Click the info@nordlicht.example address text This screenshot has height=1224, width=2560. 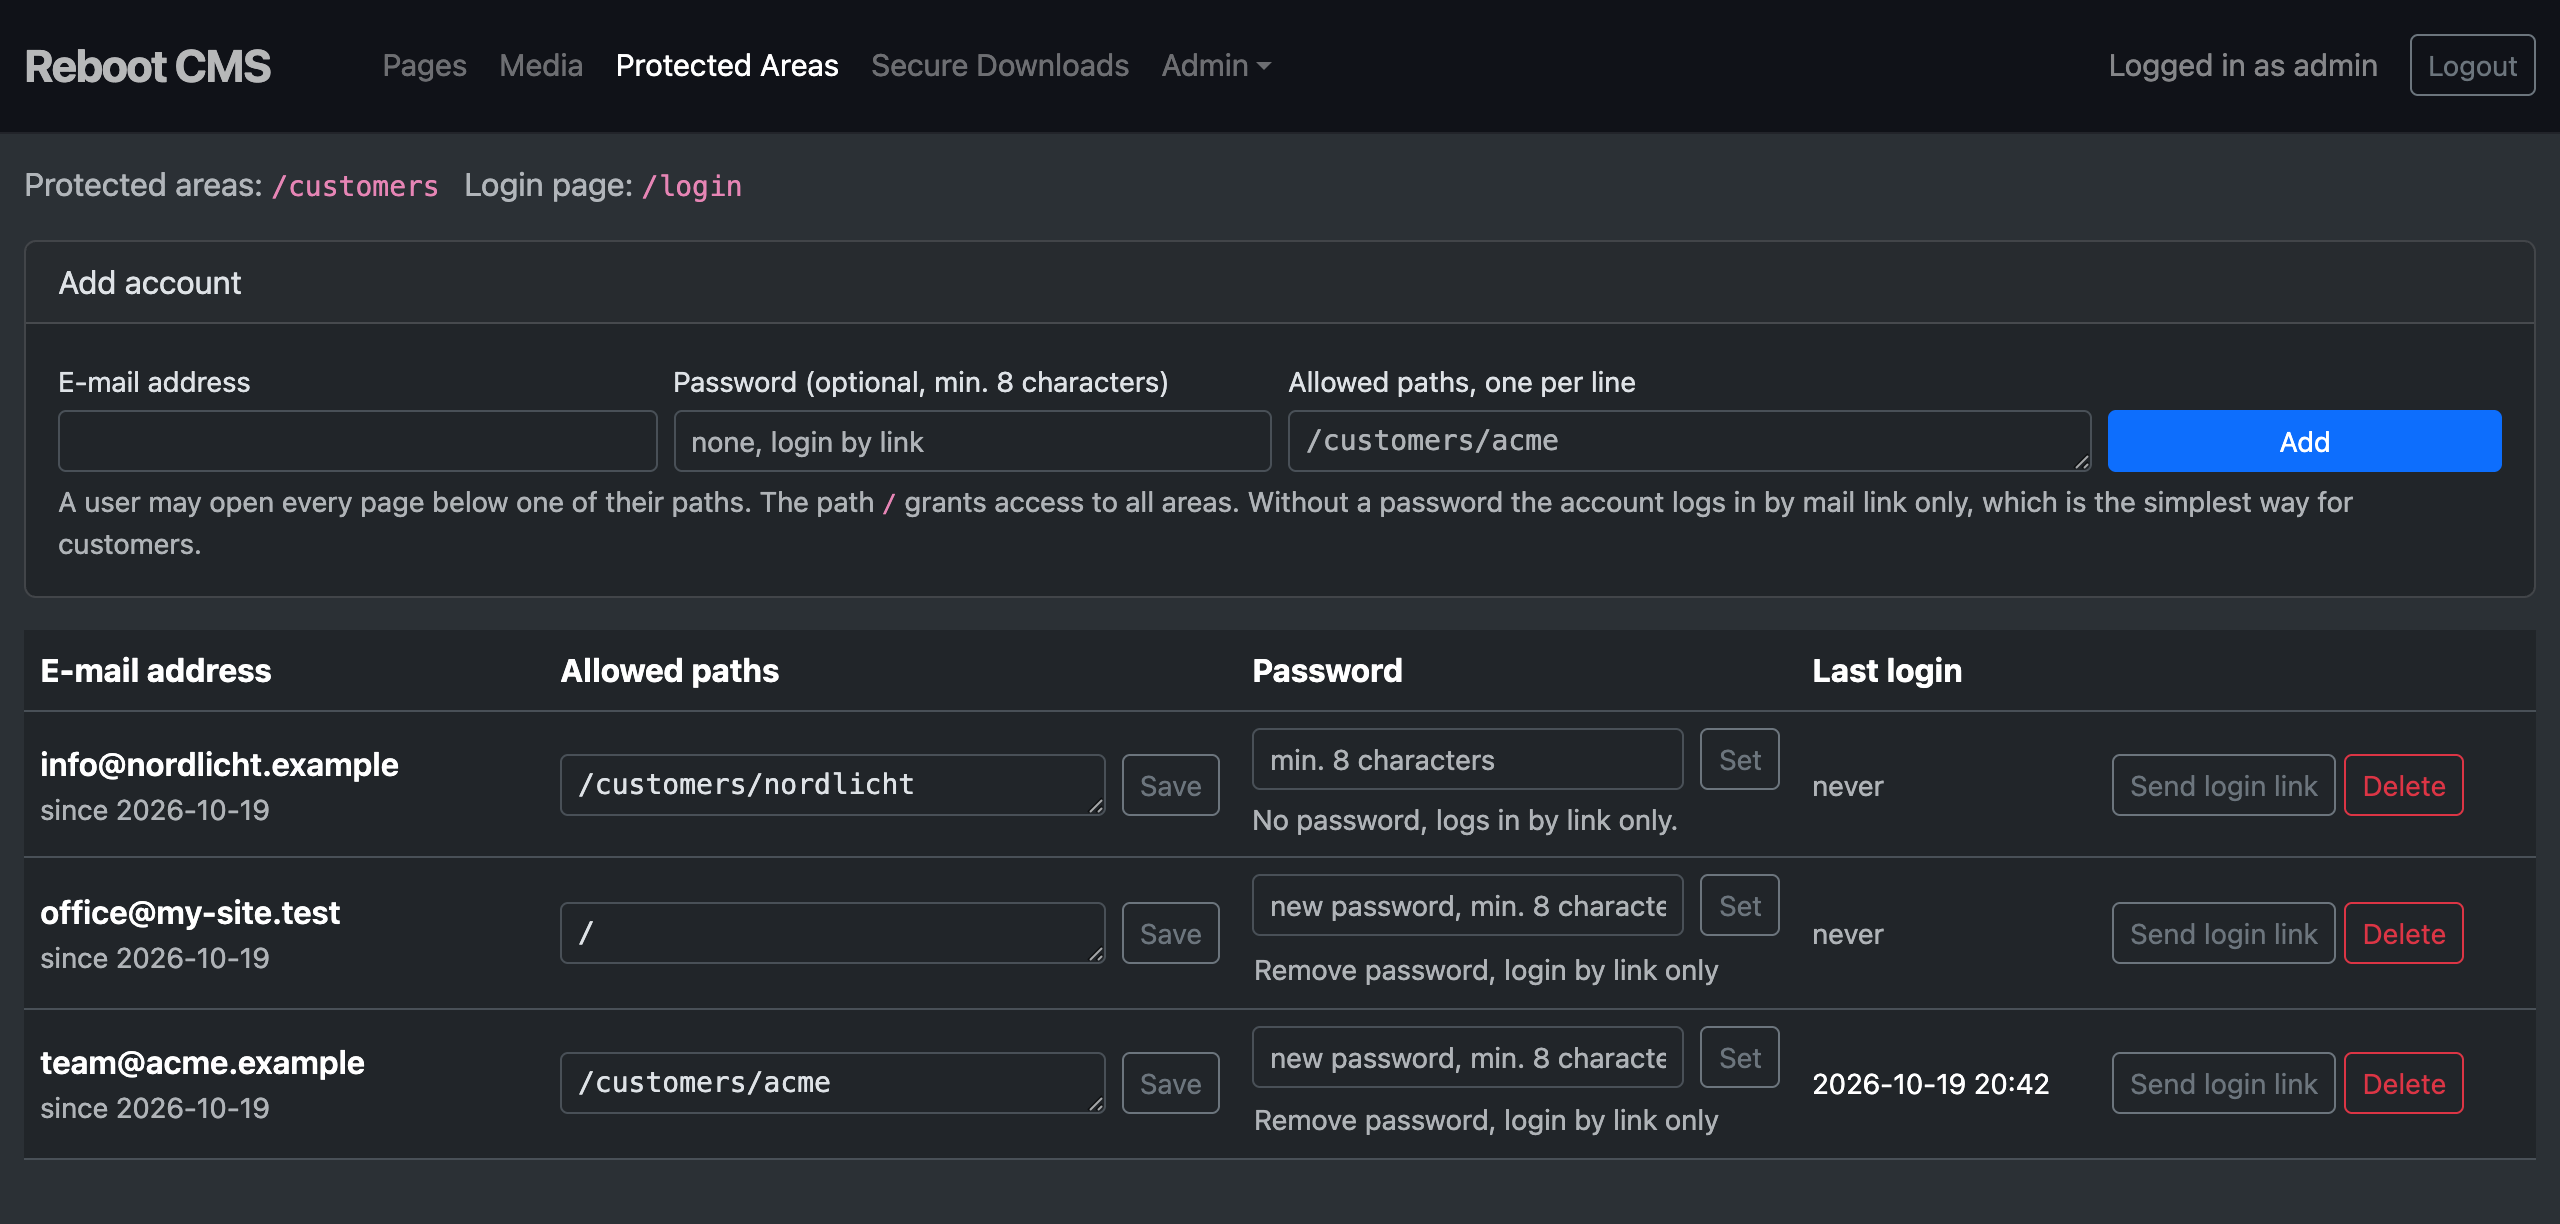(219, 765)
